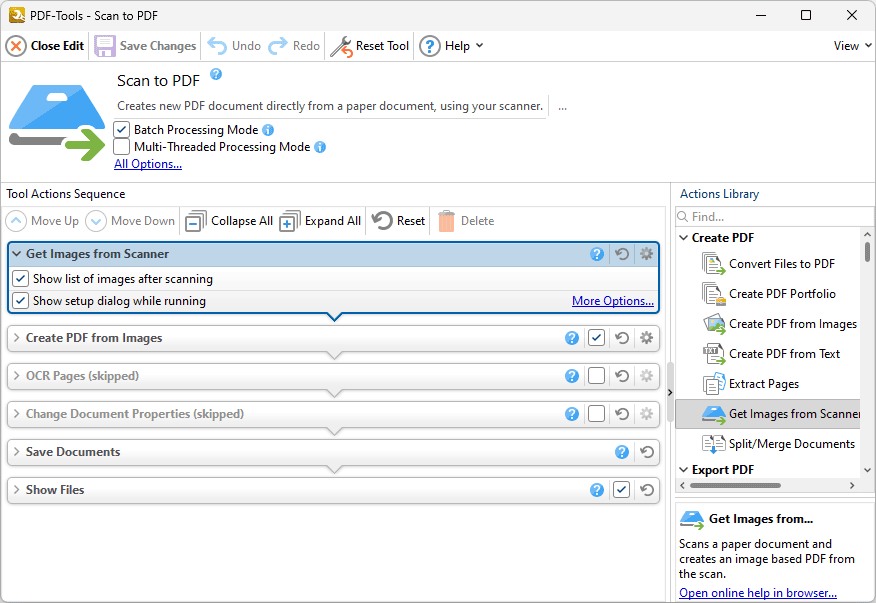This screenshot has width=876, height=603.
Task: Open the Help dropdown menu
Action: (451, 46)
